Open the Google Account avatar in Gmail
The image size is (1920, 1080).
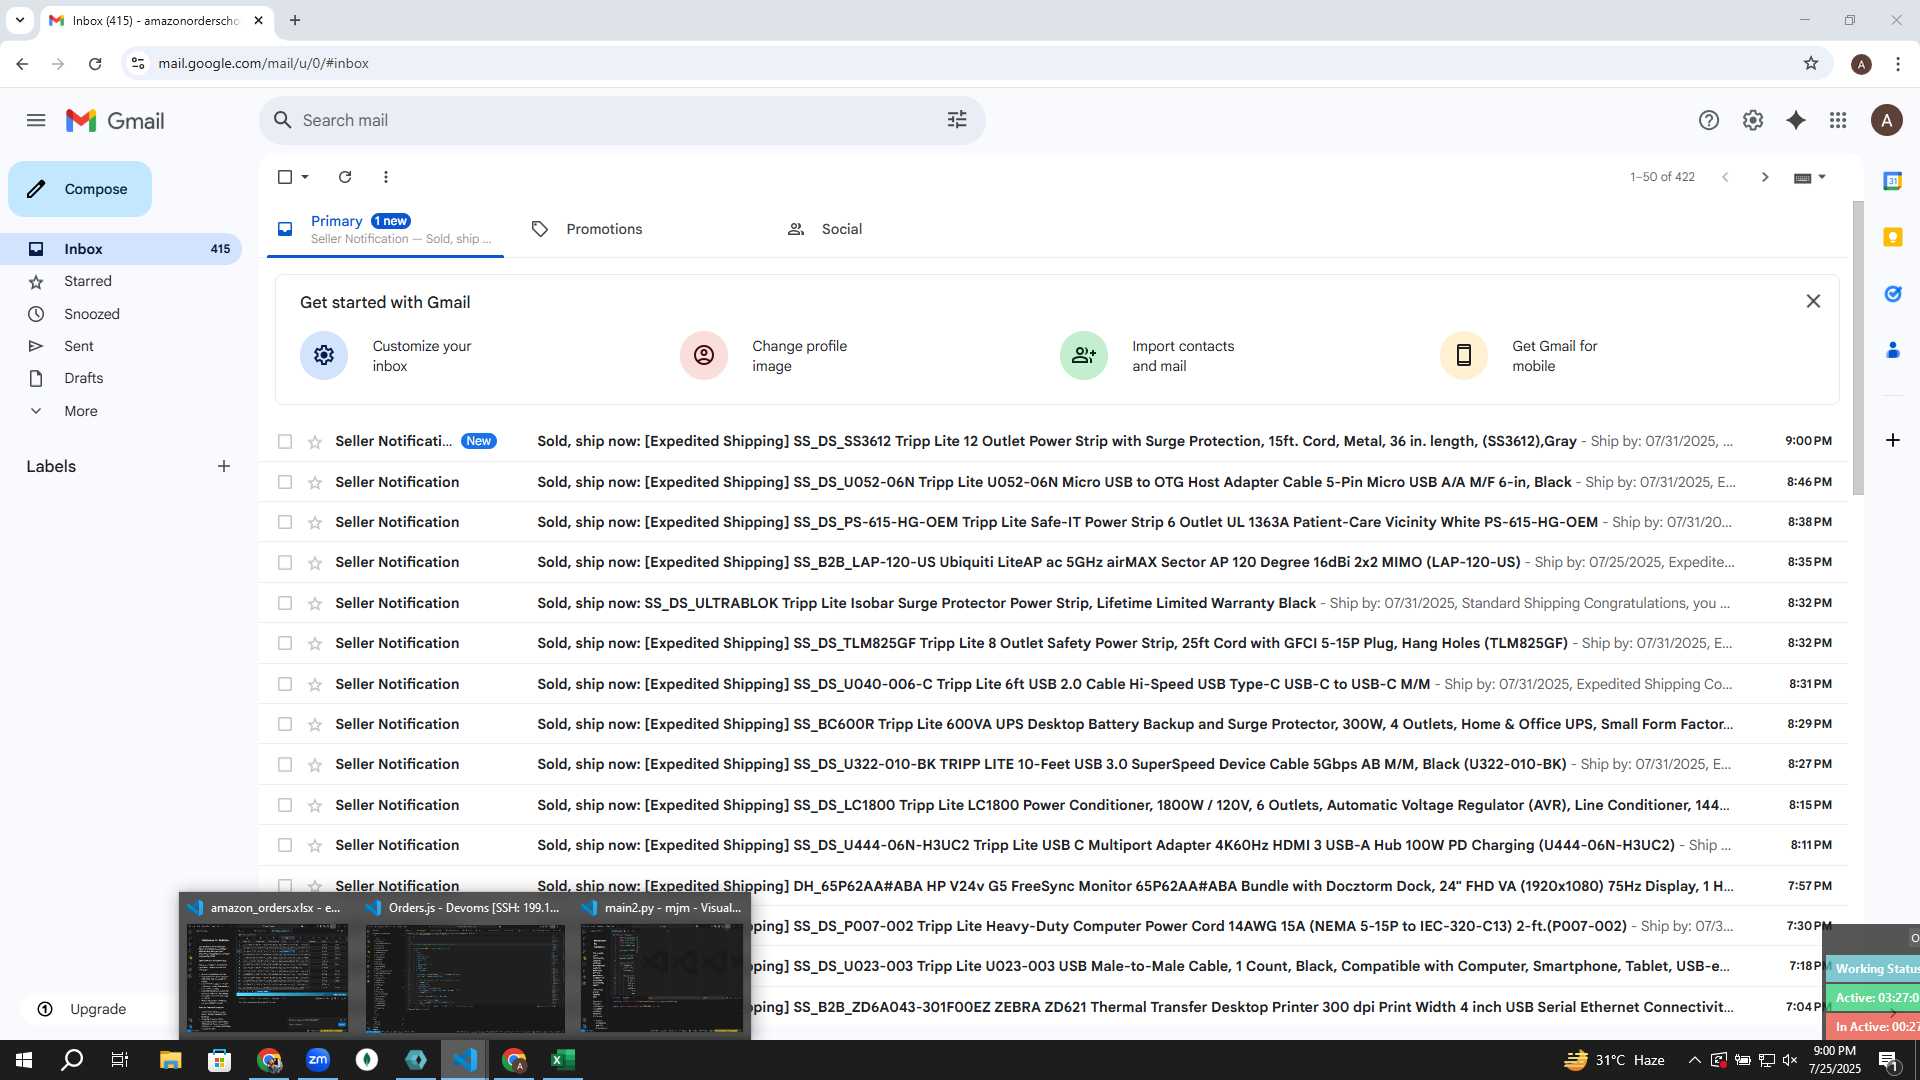pos(1887,121)
